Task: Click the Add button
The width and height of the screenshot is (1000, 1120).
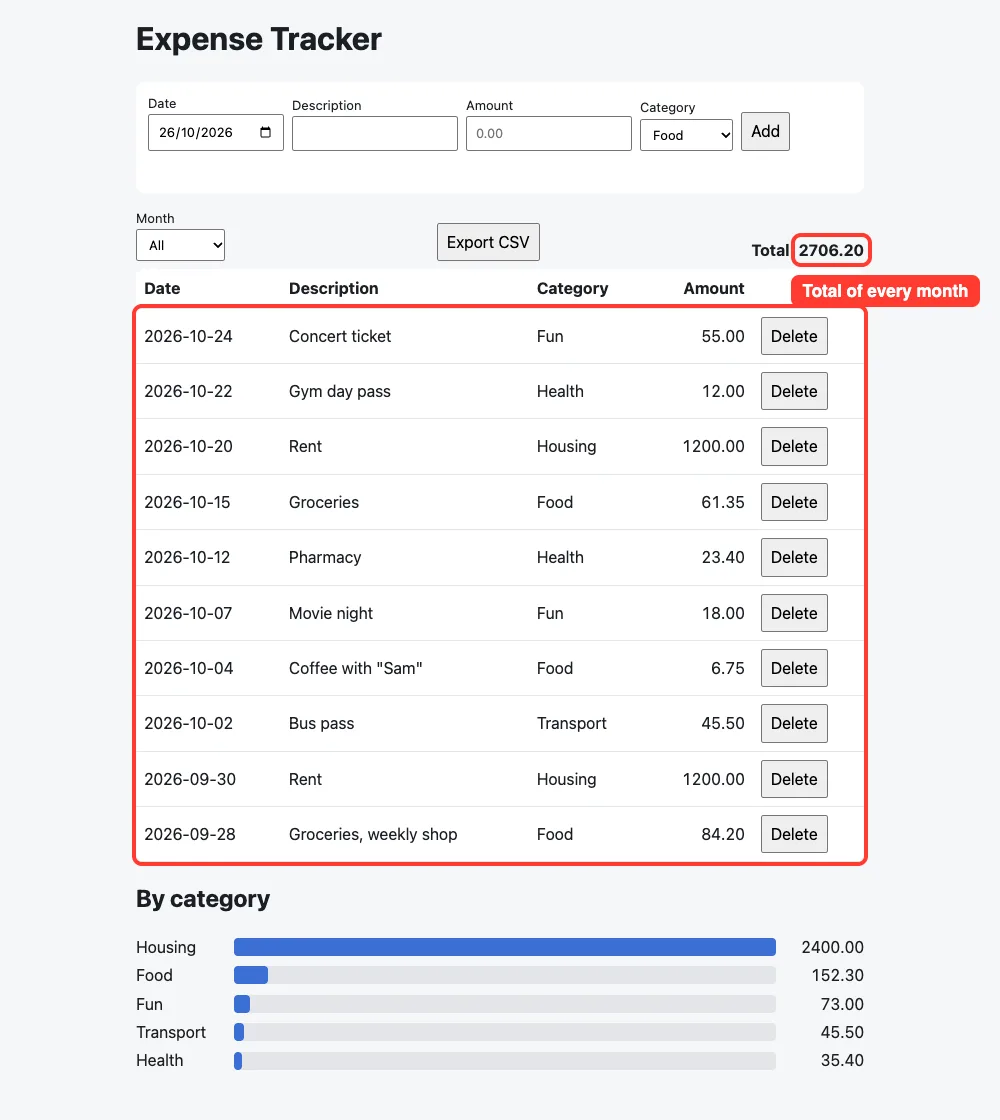Action: 765,131
